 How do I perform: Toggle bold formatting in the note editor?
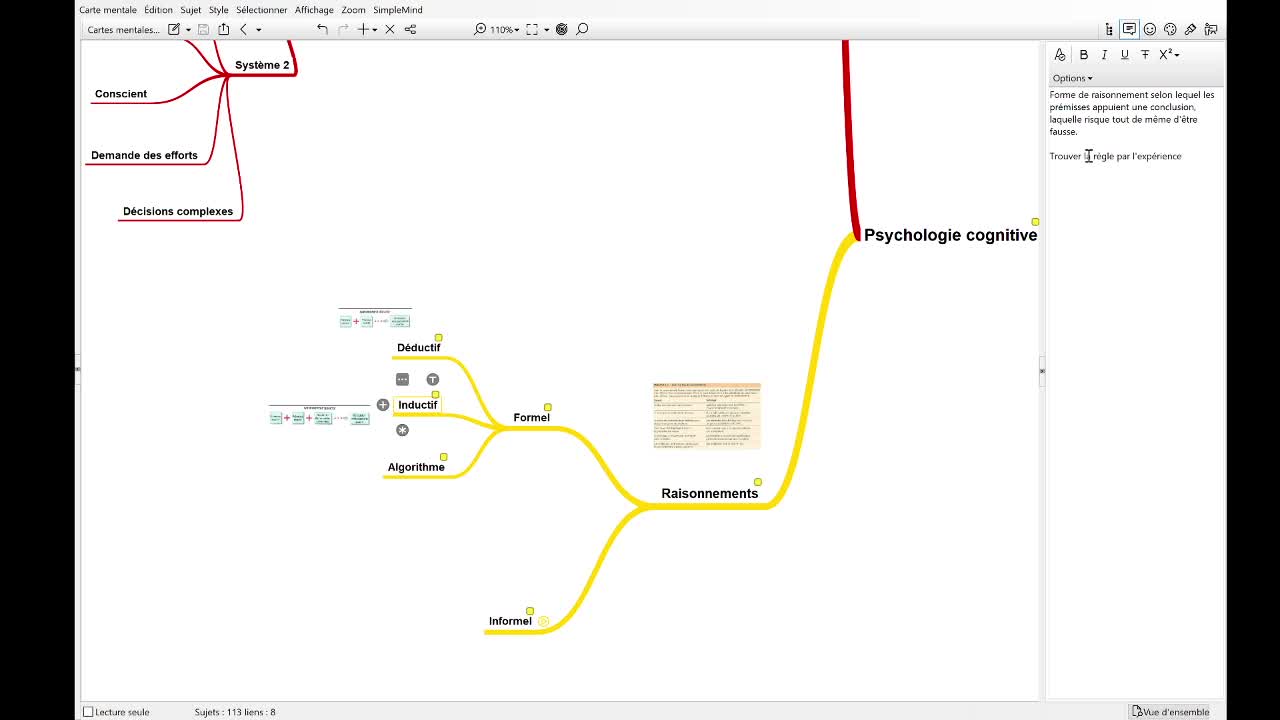[1083, 55]
